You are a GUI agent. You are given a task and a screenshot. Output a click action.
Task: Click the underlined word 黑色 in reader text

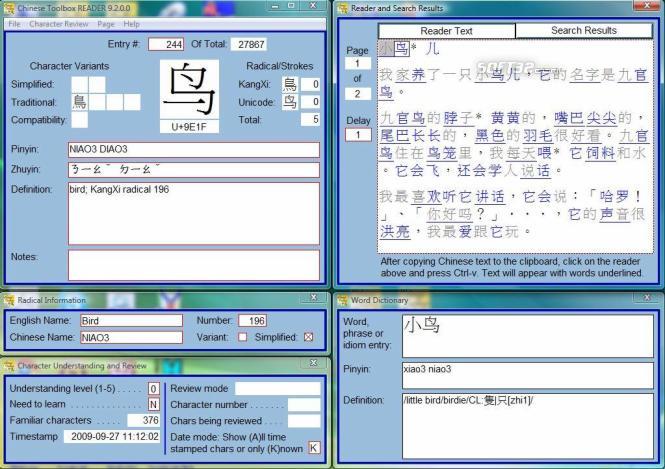pyautogui.click(x=490, y=136)
